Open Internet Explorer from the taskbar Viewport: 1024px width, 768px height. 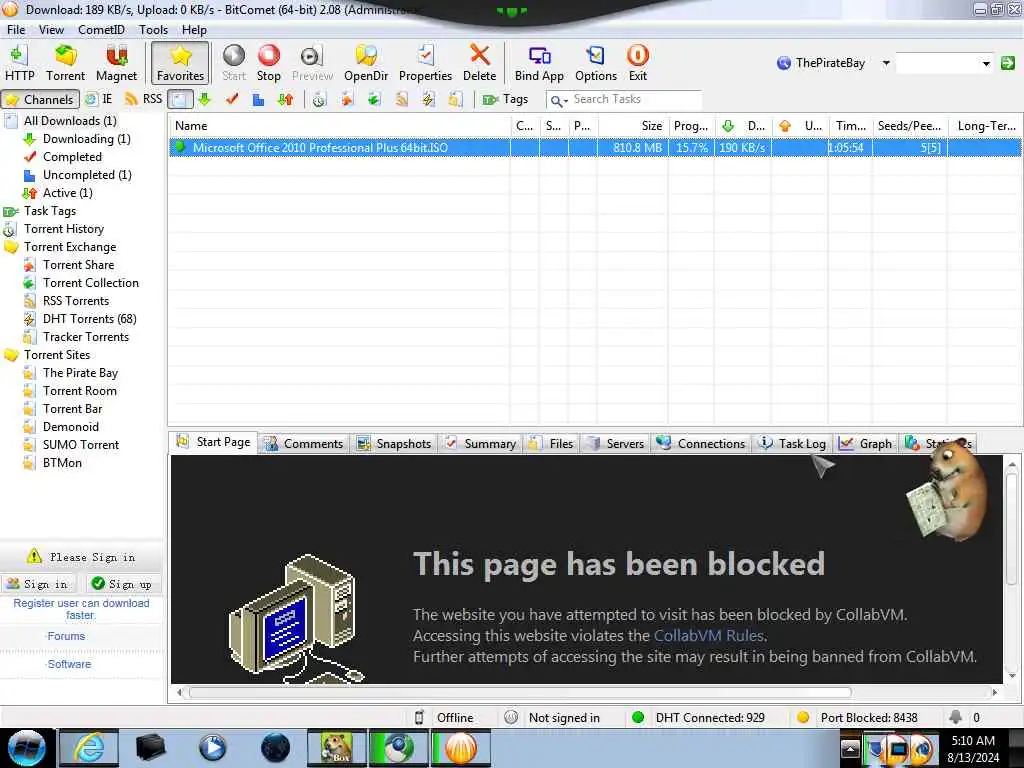(89, 748)
